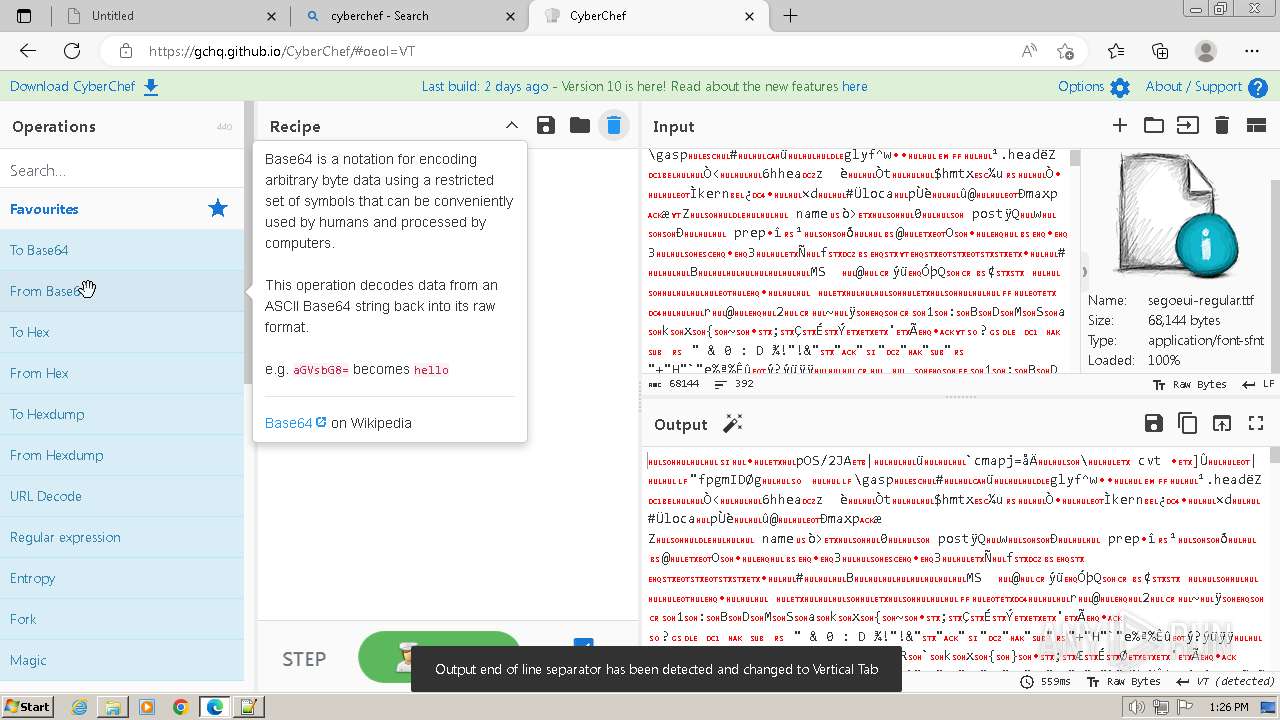Screen dimensions: 1280x720
Task: Open browser Settings and more menu
Action: click(1252, 51)
